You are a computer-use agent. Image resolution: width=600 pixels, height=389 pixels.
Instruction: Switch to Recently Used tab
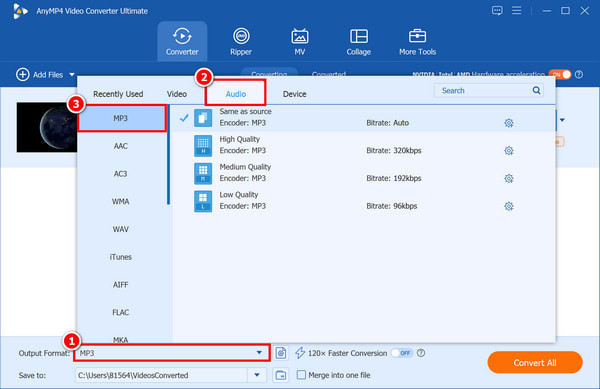click(x=118, y=94)
